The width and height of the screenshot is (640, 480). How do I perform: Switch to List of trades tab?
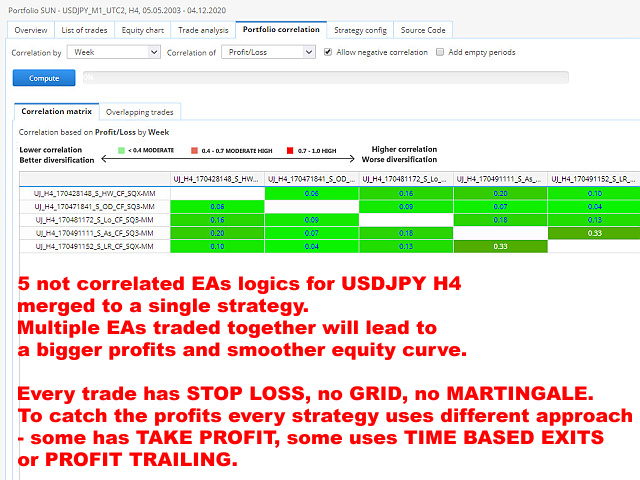(86, 30)
